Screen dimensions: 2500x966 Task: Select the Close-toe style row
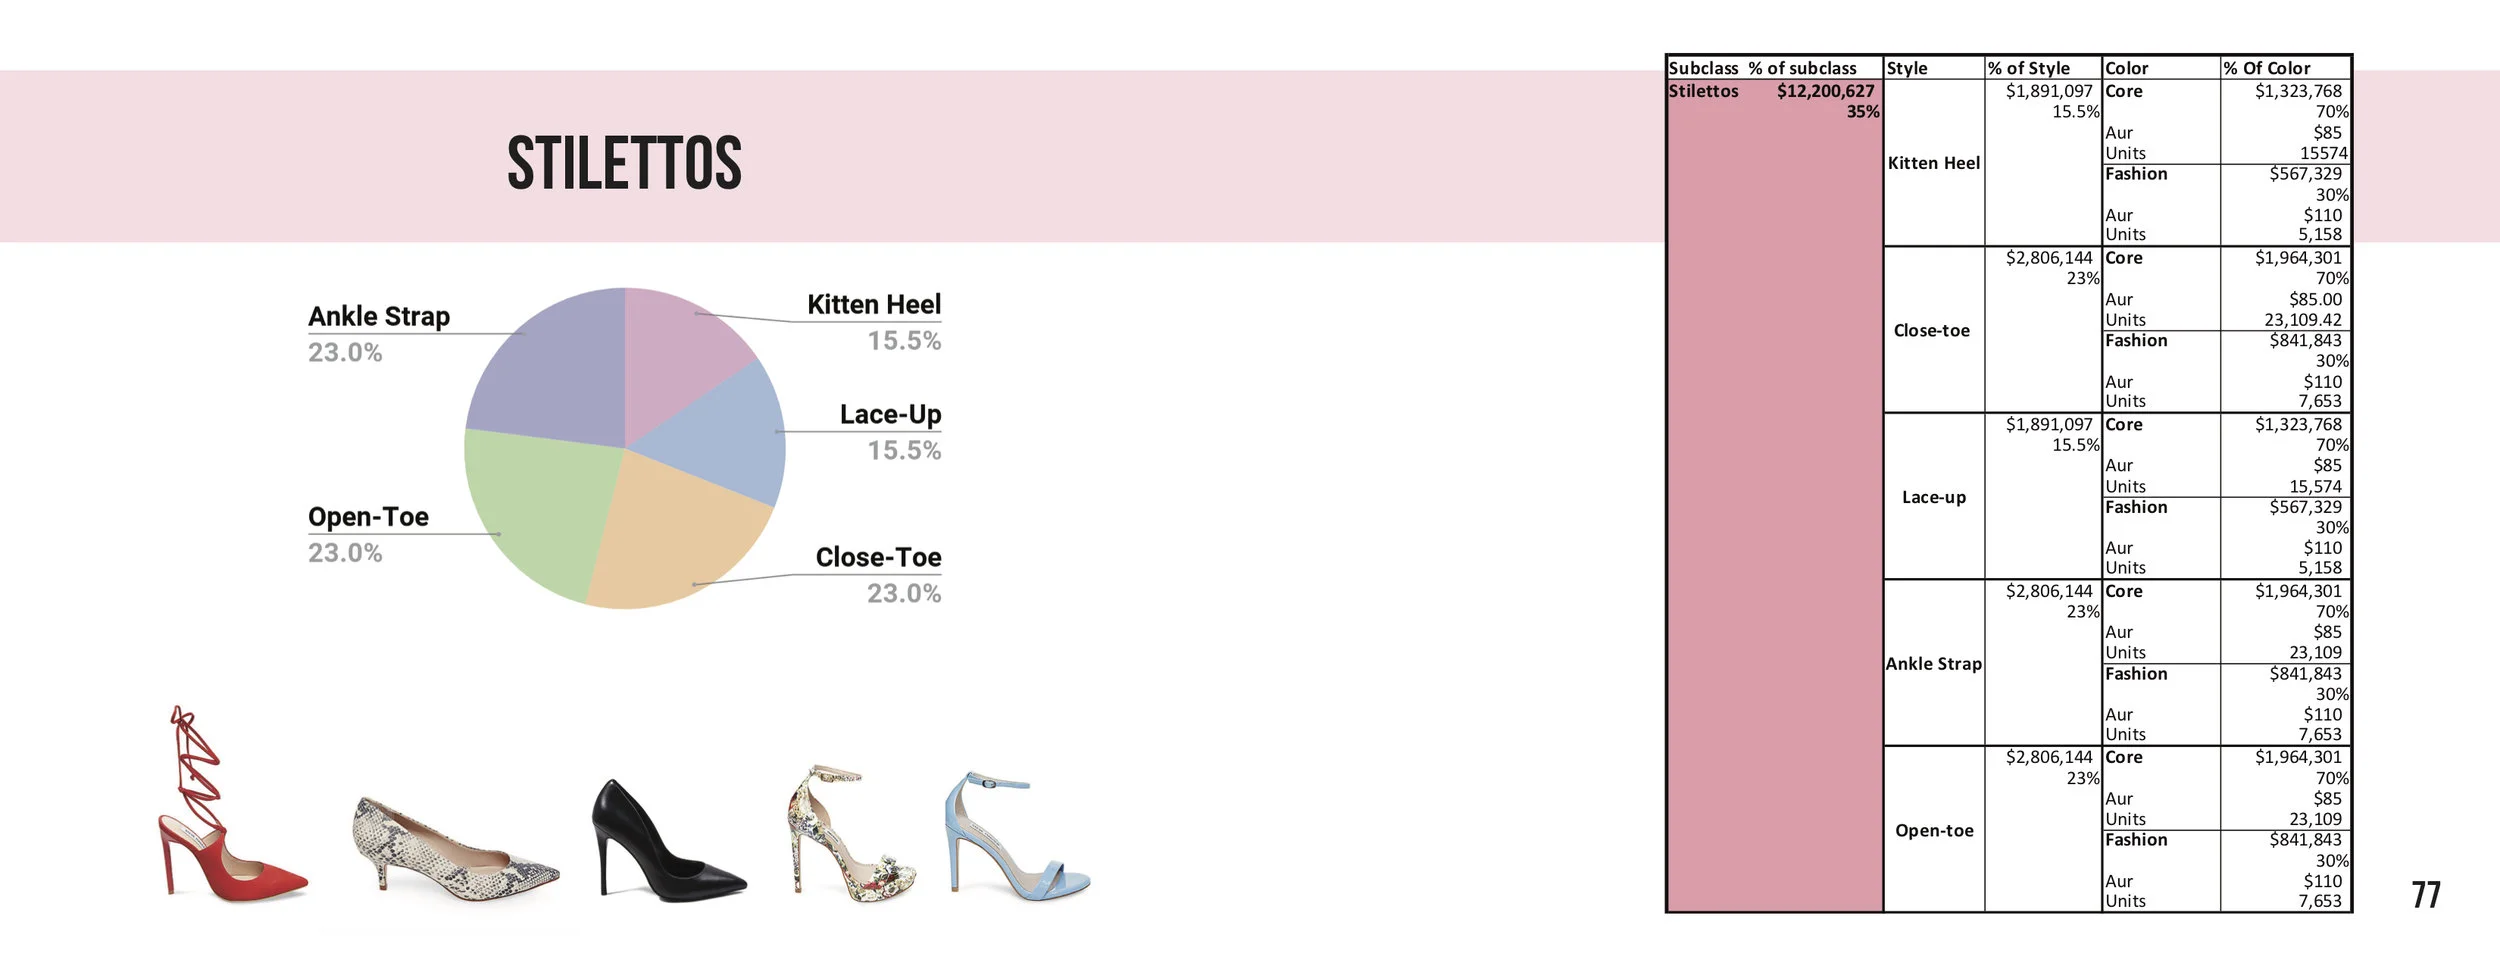[x=1932, y=330]
